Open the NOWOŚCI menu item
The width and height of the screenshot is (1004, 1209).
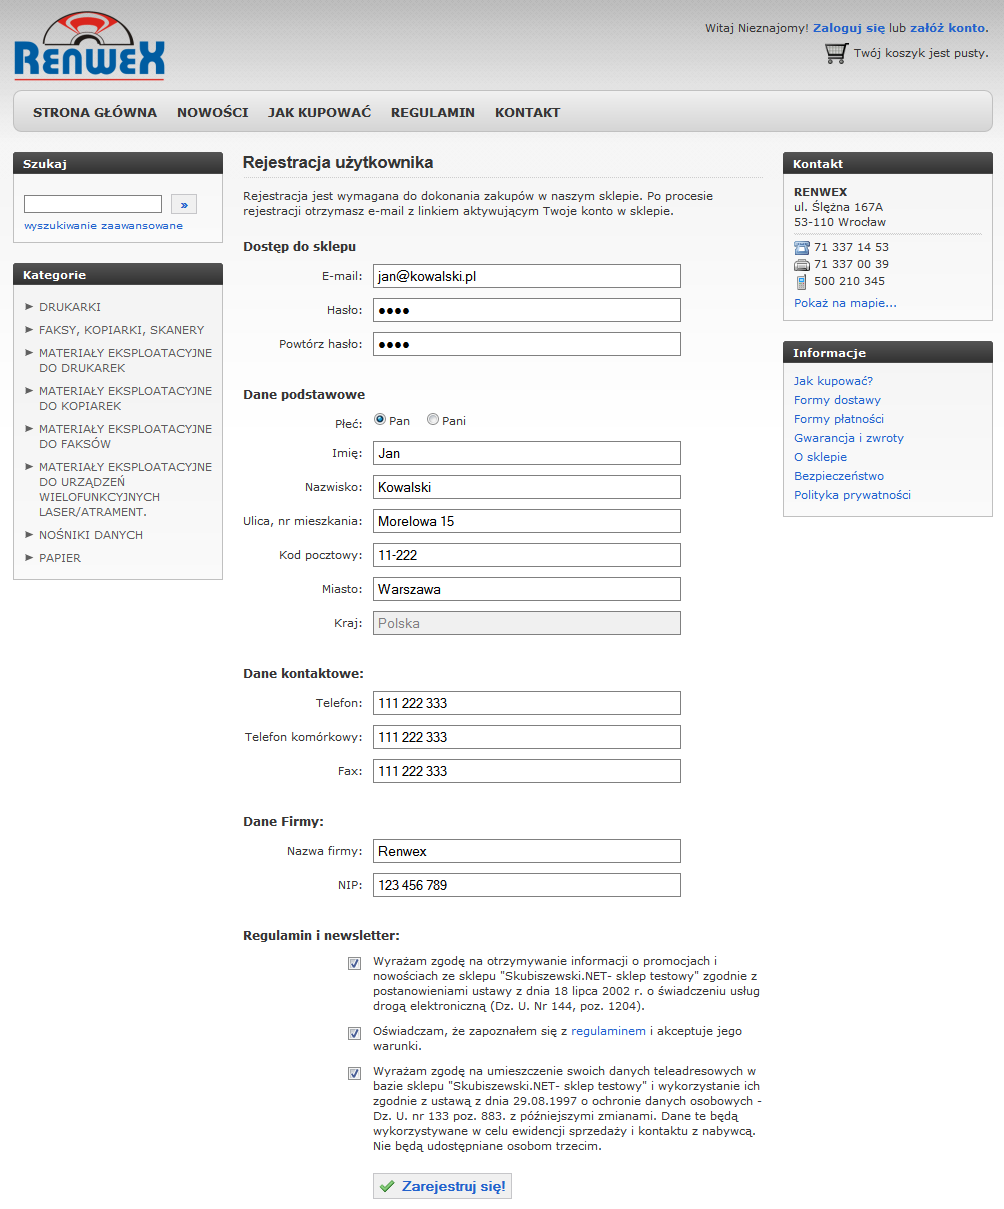coord(213,113)
